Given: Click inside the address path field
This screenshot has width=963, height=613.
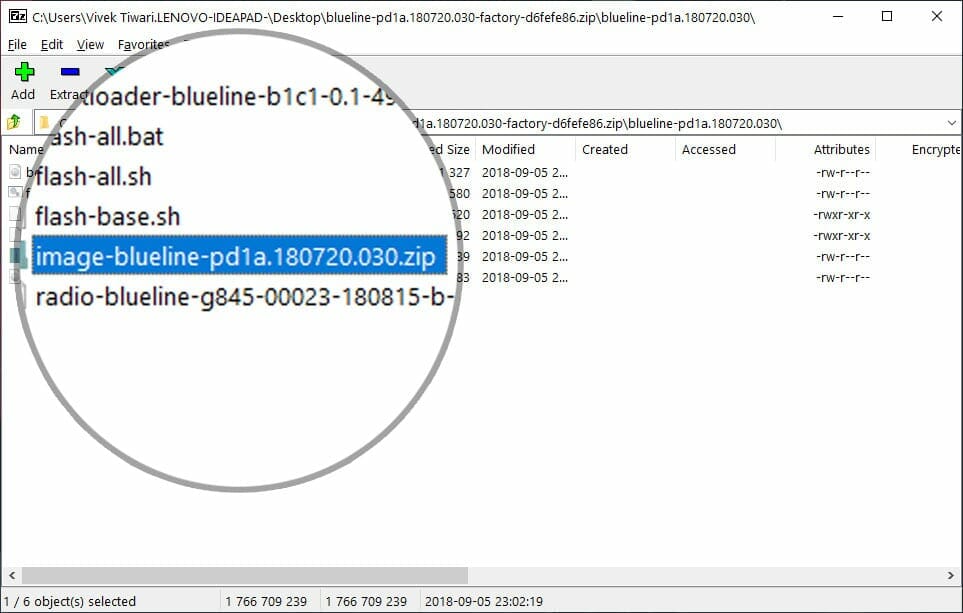Looking at the screenshot, I should tap(600, 123).
